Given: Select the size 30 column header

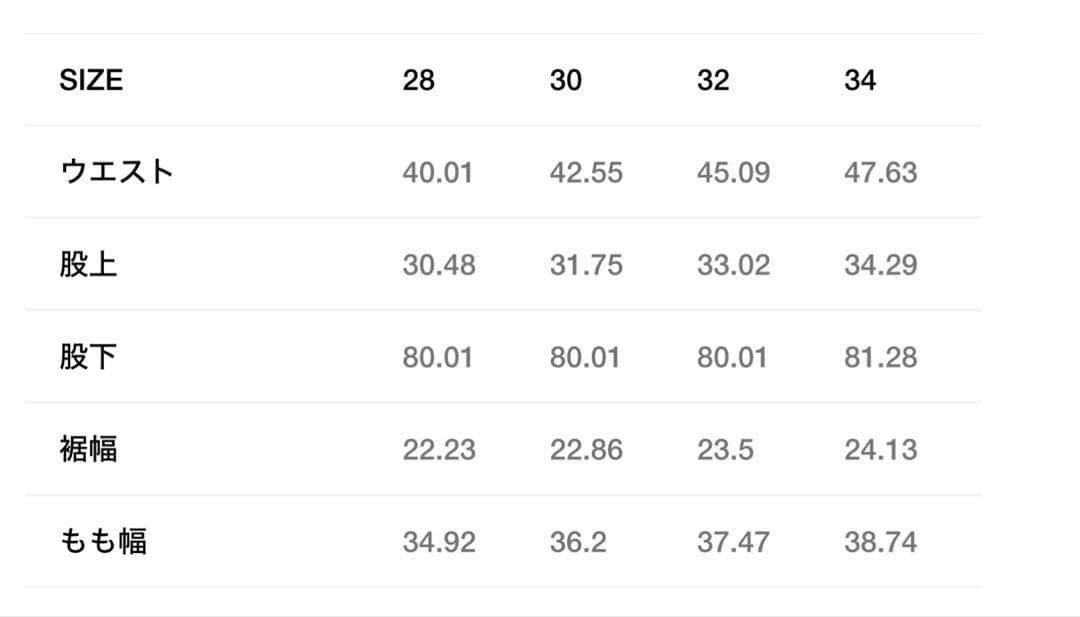Looking at the screenshot, I should 565,80.
